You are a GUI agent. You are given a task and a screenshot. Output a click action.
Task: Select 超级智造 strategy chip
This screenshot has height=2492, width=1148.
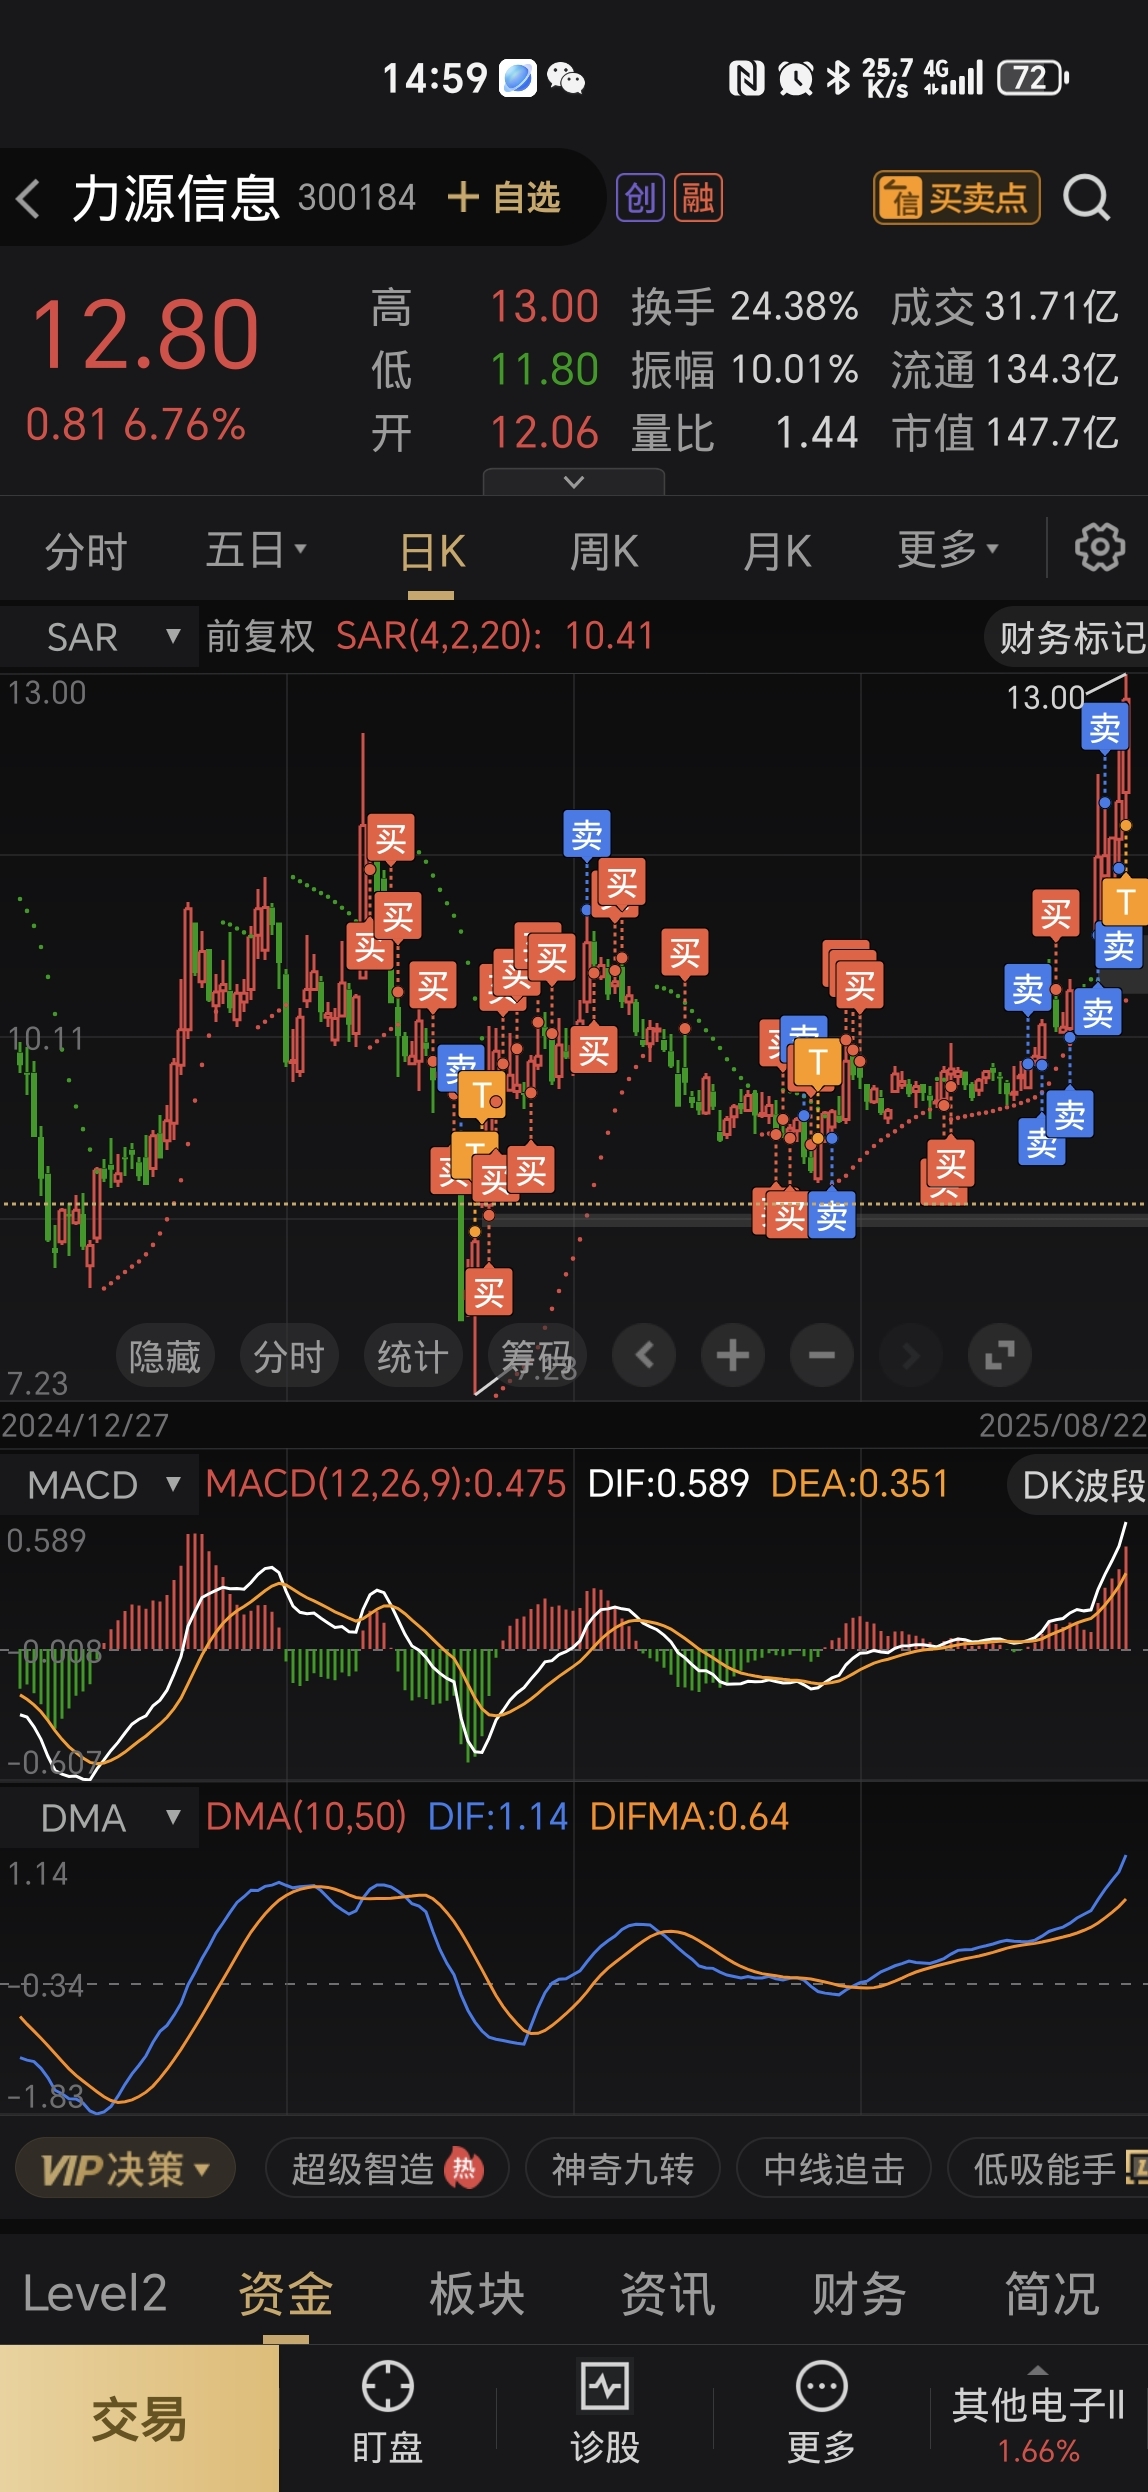(387, 2168)
